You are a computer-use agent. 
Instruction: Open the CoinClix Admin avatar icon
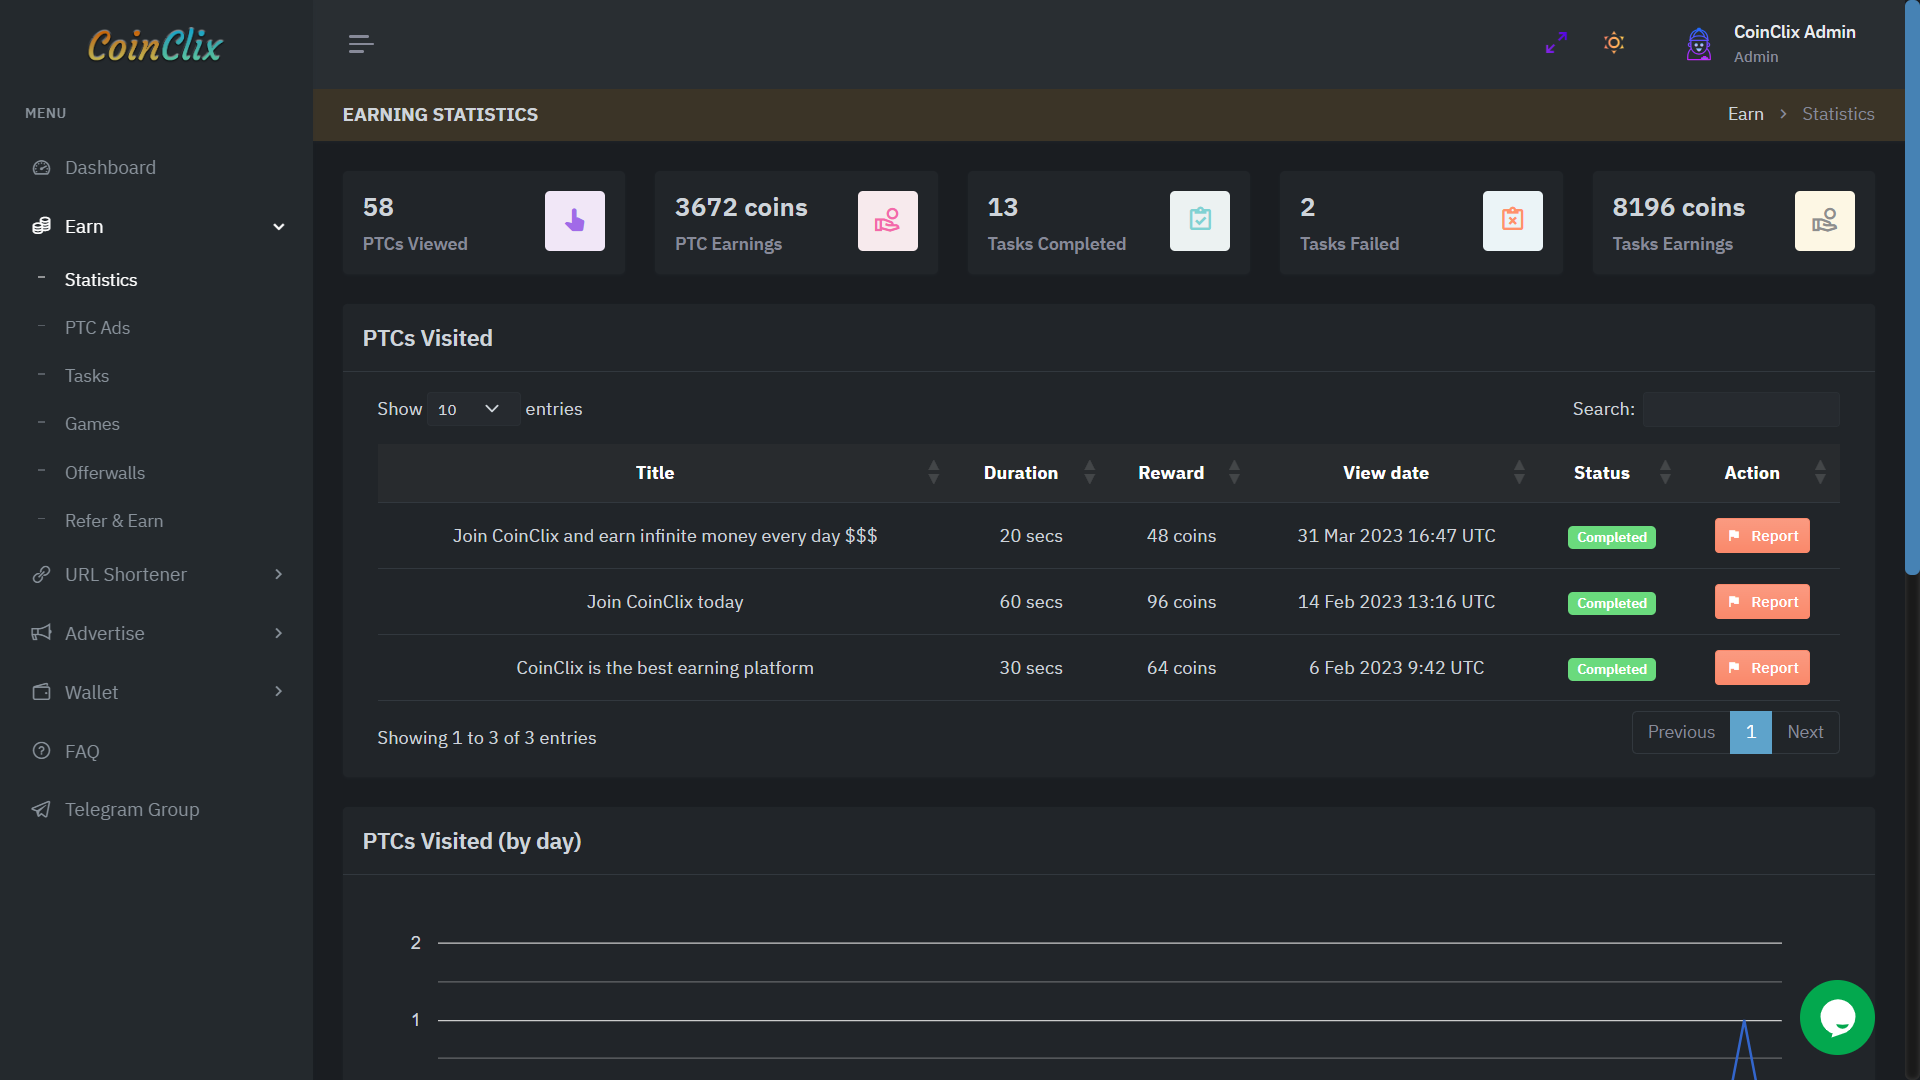point(1699,44)
